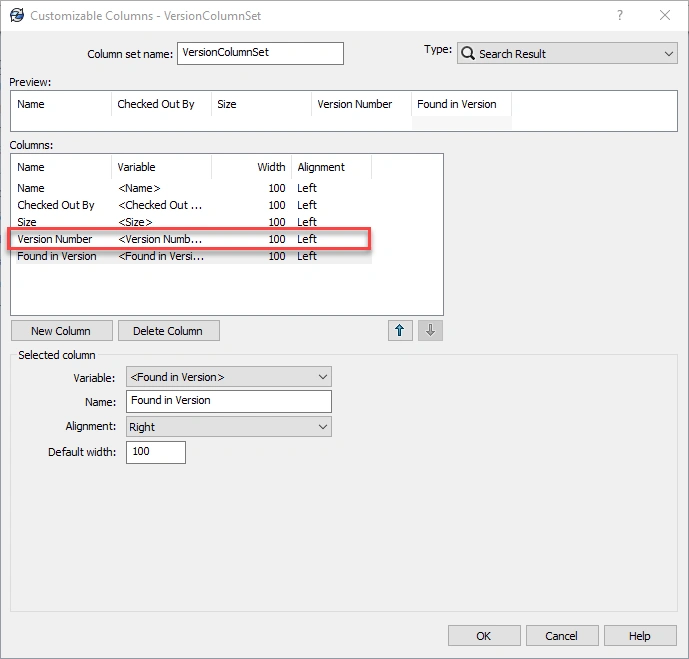Click Size header in Preview
This screenshot has height=659, width=689.
[x=261, y=104]
